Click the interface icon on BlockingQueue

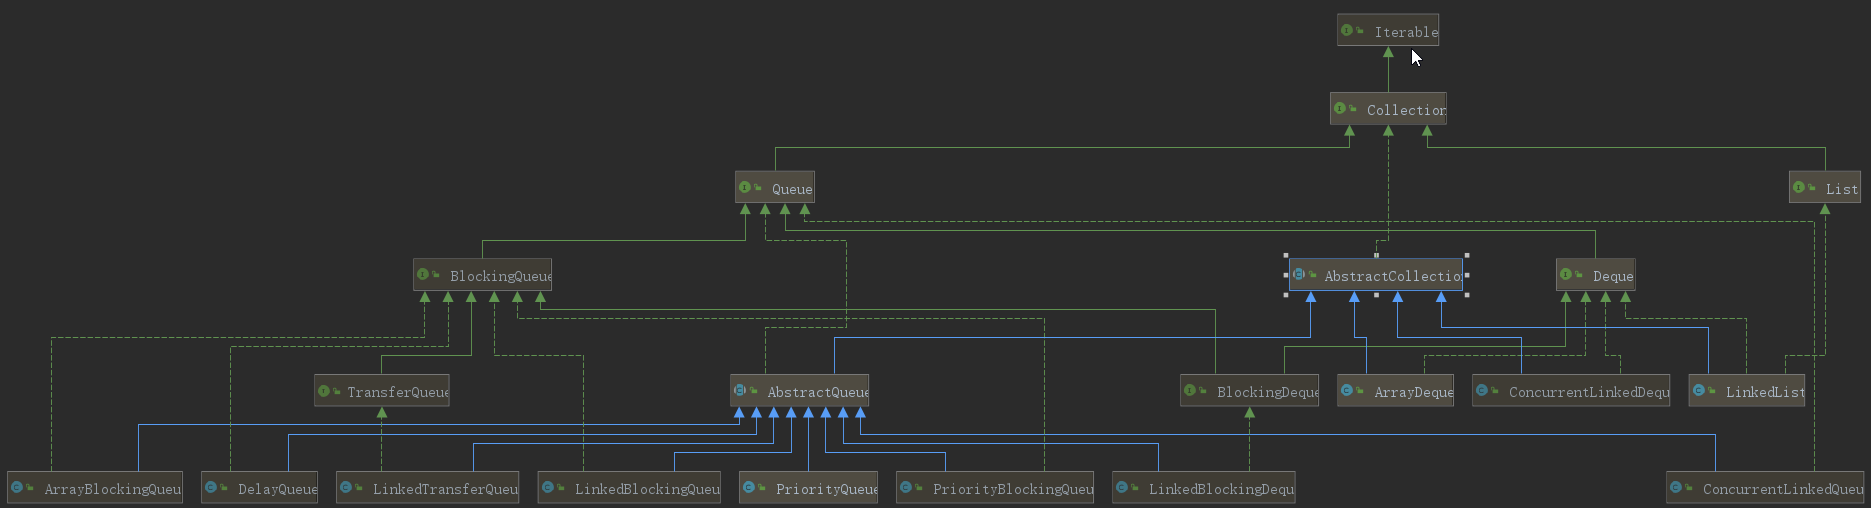pos(423,274)
